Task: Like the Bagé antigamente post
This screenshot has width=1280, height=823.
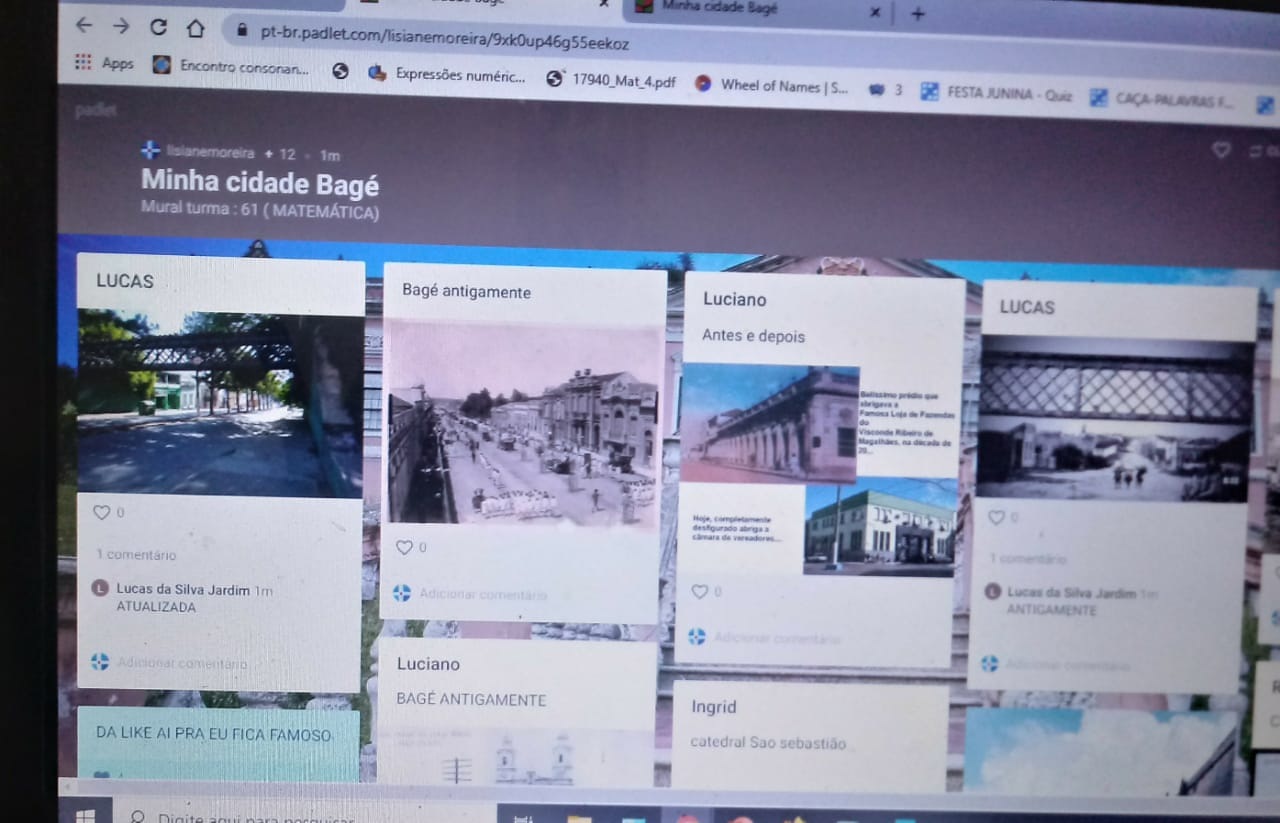Action: click(404, 547)
